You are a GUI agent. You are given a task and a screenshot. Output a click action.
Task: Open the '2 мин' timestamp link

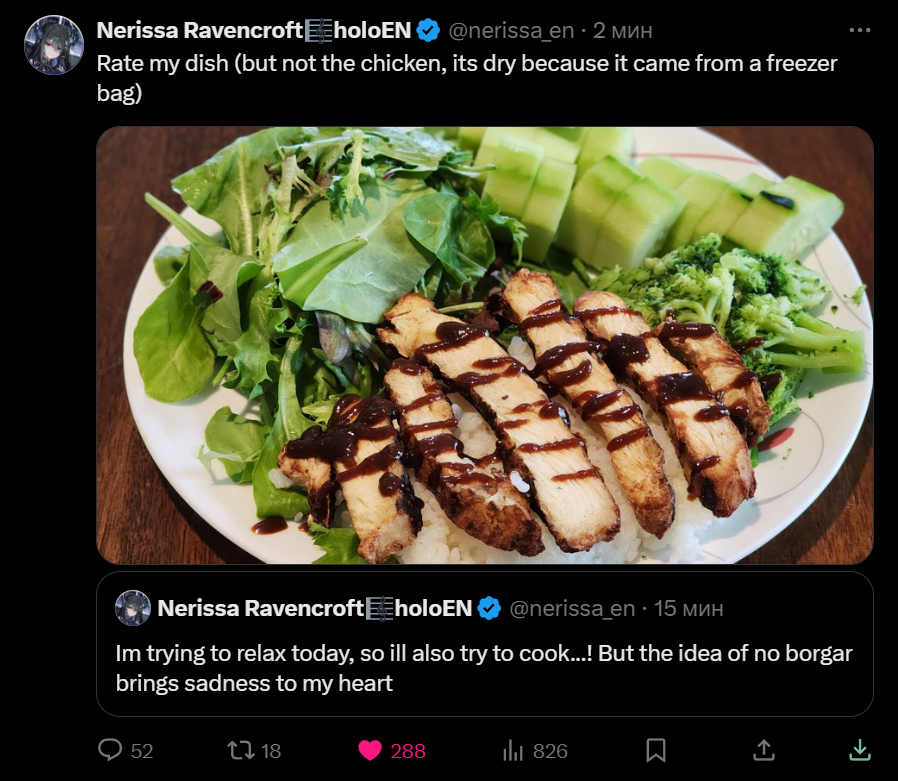tap(623, 30)
